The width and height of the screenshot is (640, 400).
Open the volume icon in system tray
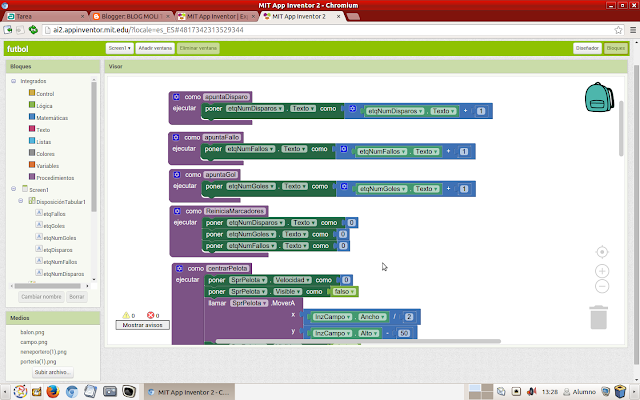point(531,391)
